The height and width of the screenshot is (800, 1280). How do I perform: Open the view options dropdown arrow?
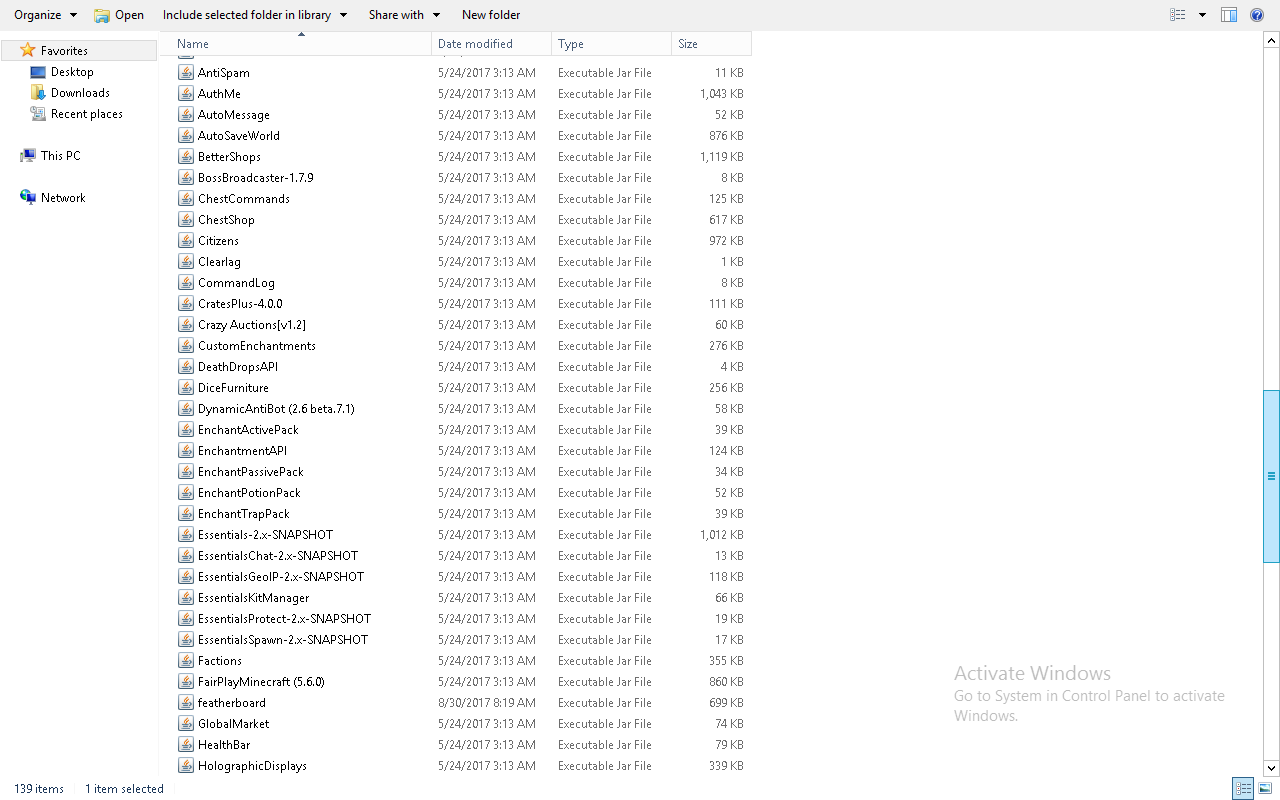click(x=1202, y=15)
